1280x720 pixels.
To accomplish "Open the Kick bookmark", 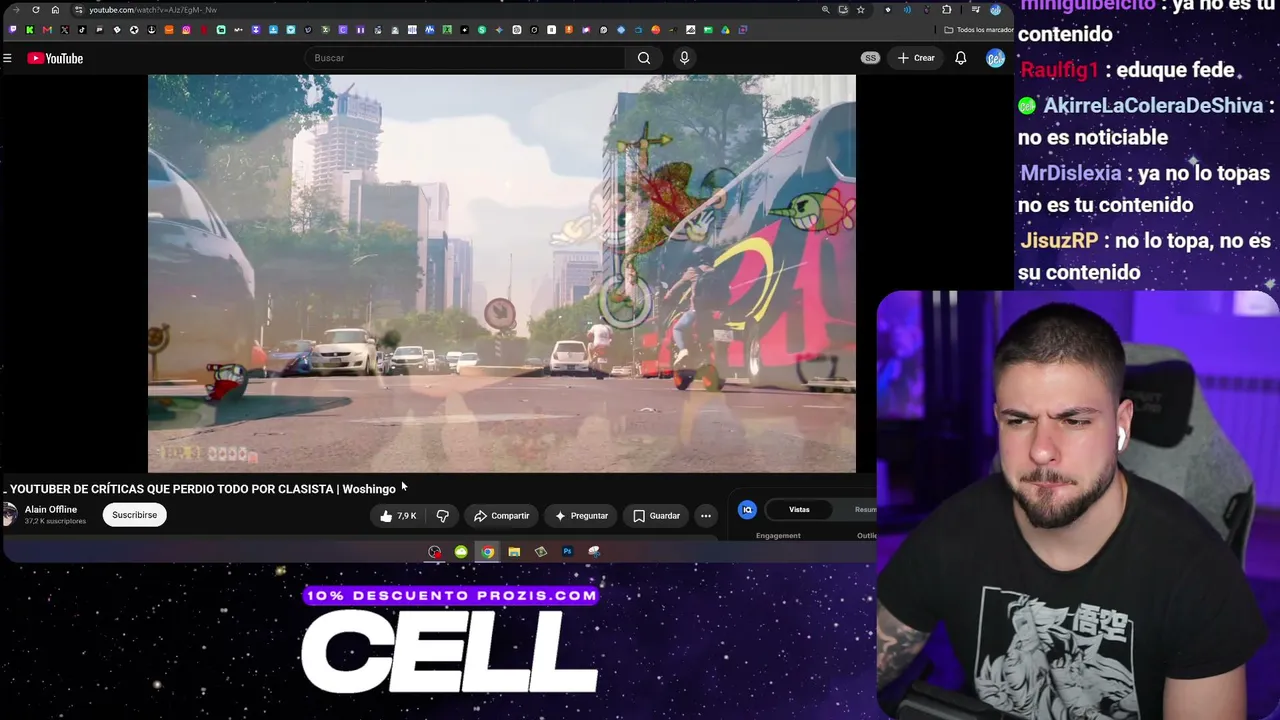I will 30,30.
